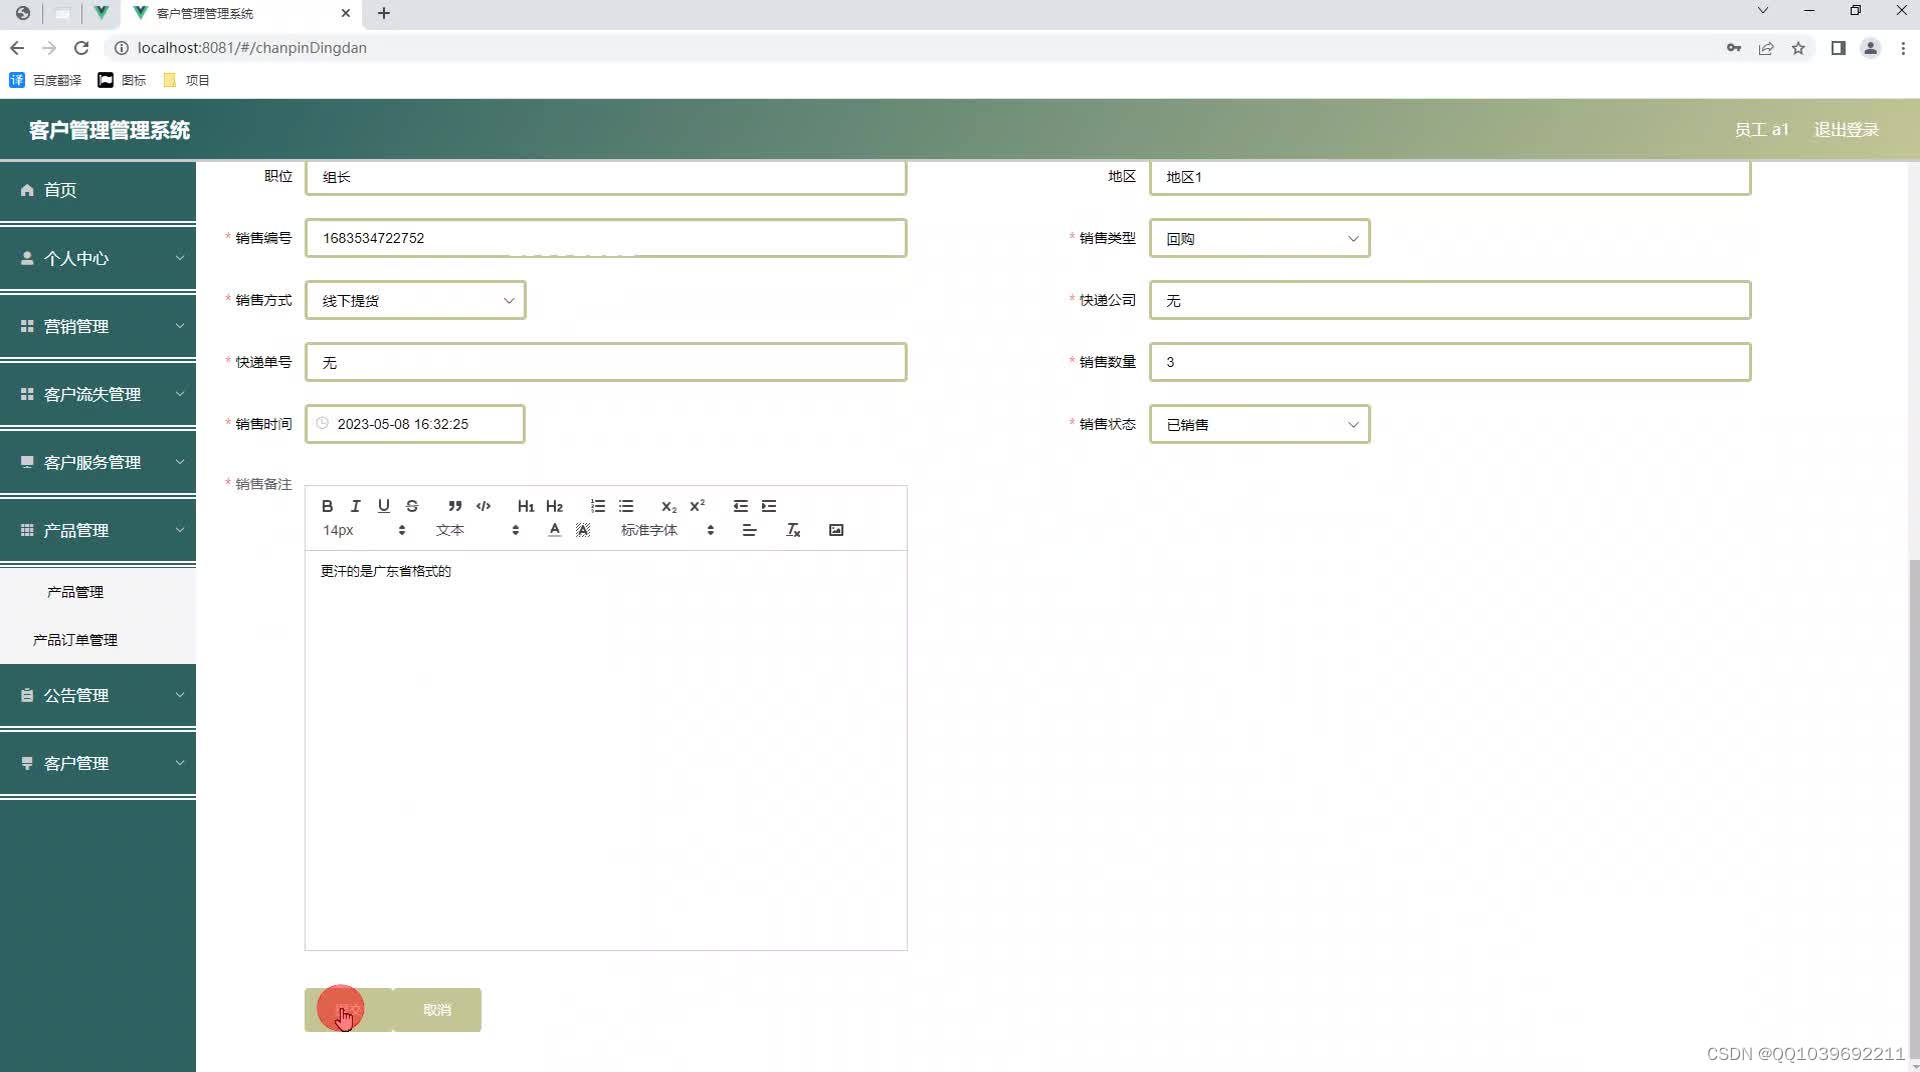The height and width of the screenshot is (1072, 1920).
Task: Open the text background color picker
Action: [583, 530]
